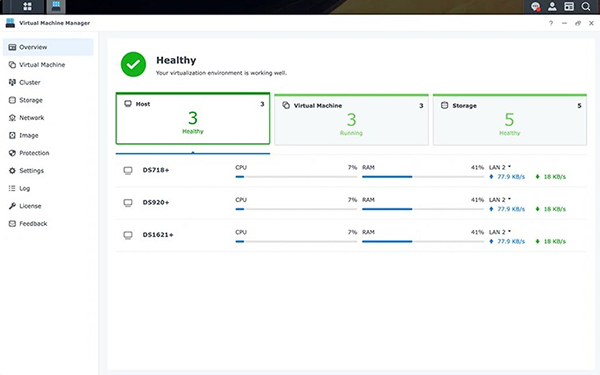Select the Storage summary card
The width and height of the screenshot is (600, 375).
click(510, 120)
